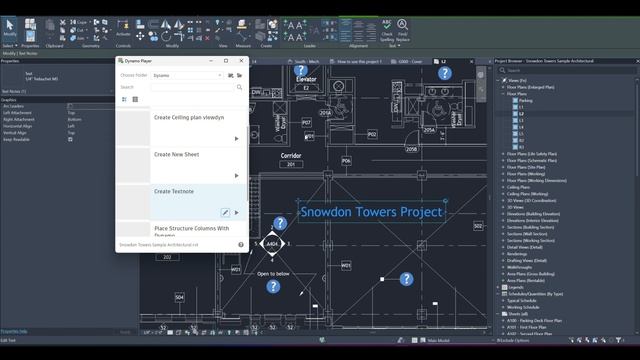Select the Create New Sheet script row
The image size is (640, 360).
(182, 165)
